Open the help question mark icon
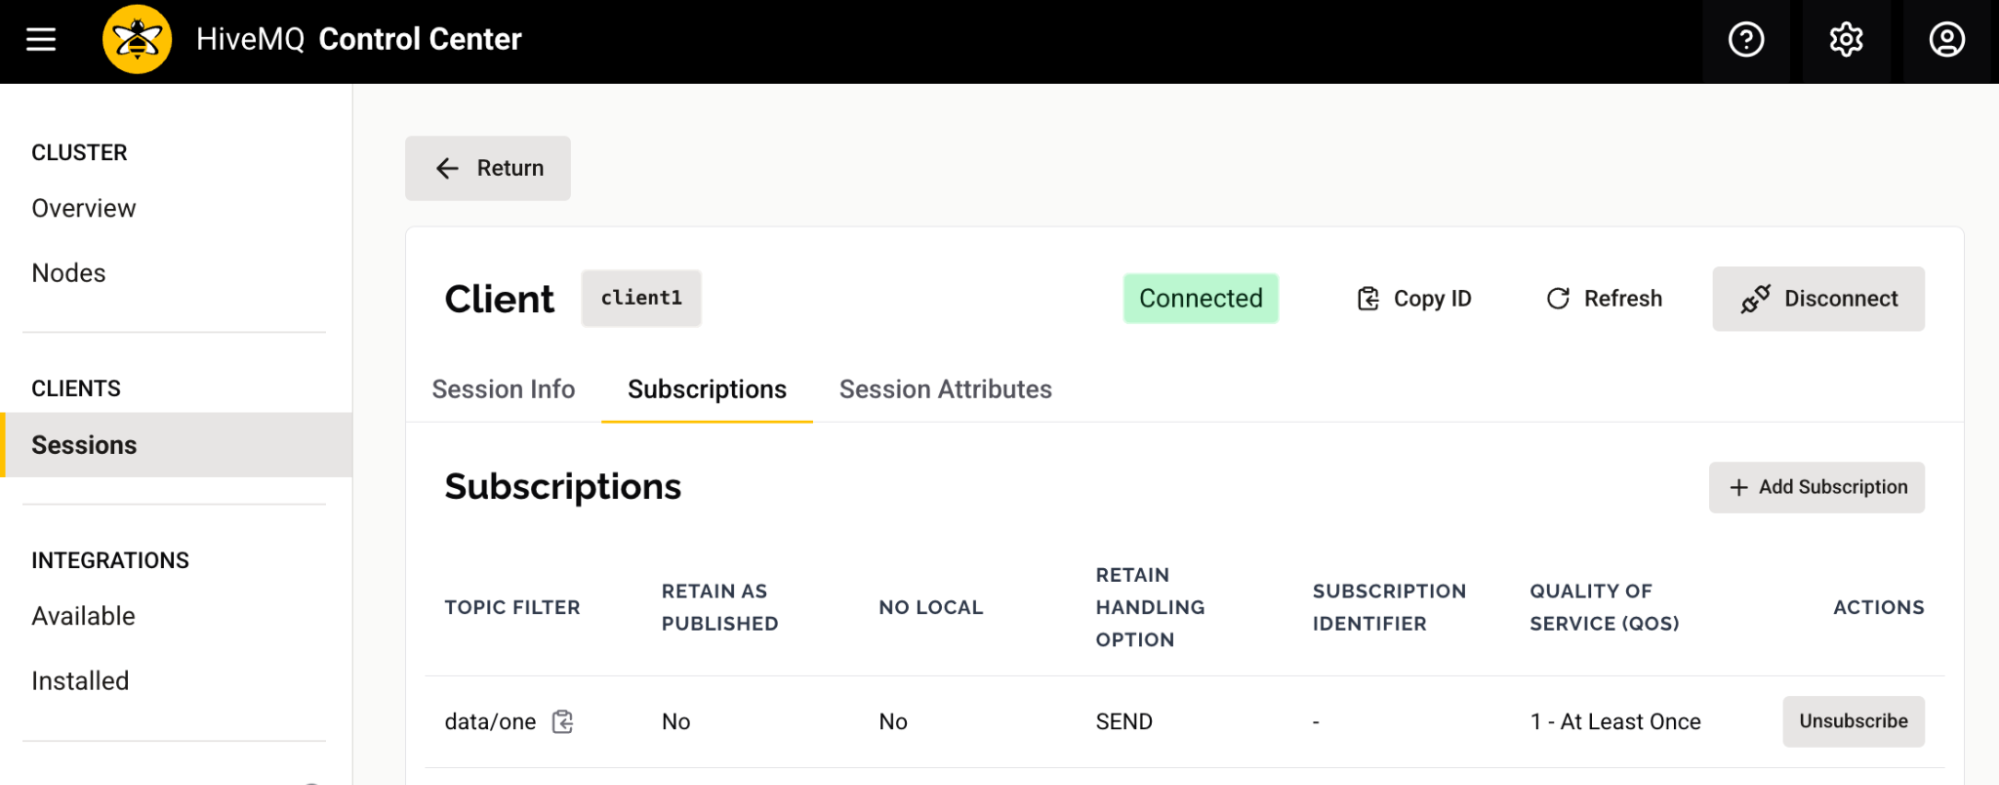 (1746, 40)
